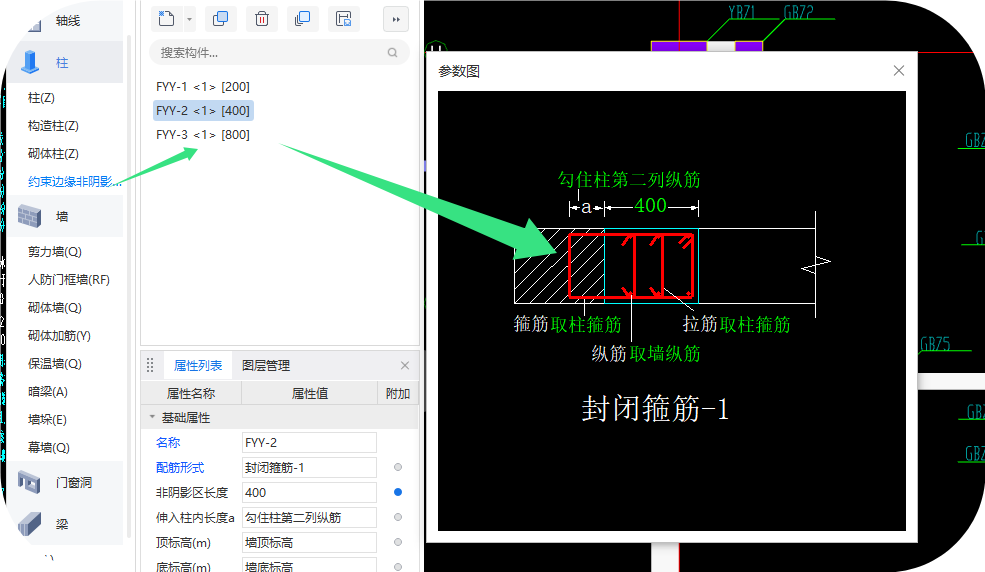Click 取墙纵筋 text in diagram
This screenshot has width=985, height=572.
point(665,353)
